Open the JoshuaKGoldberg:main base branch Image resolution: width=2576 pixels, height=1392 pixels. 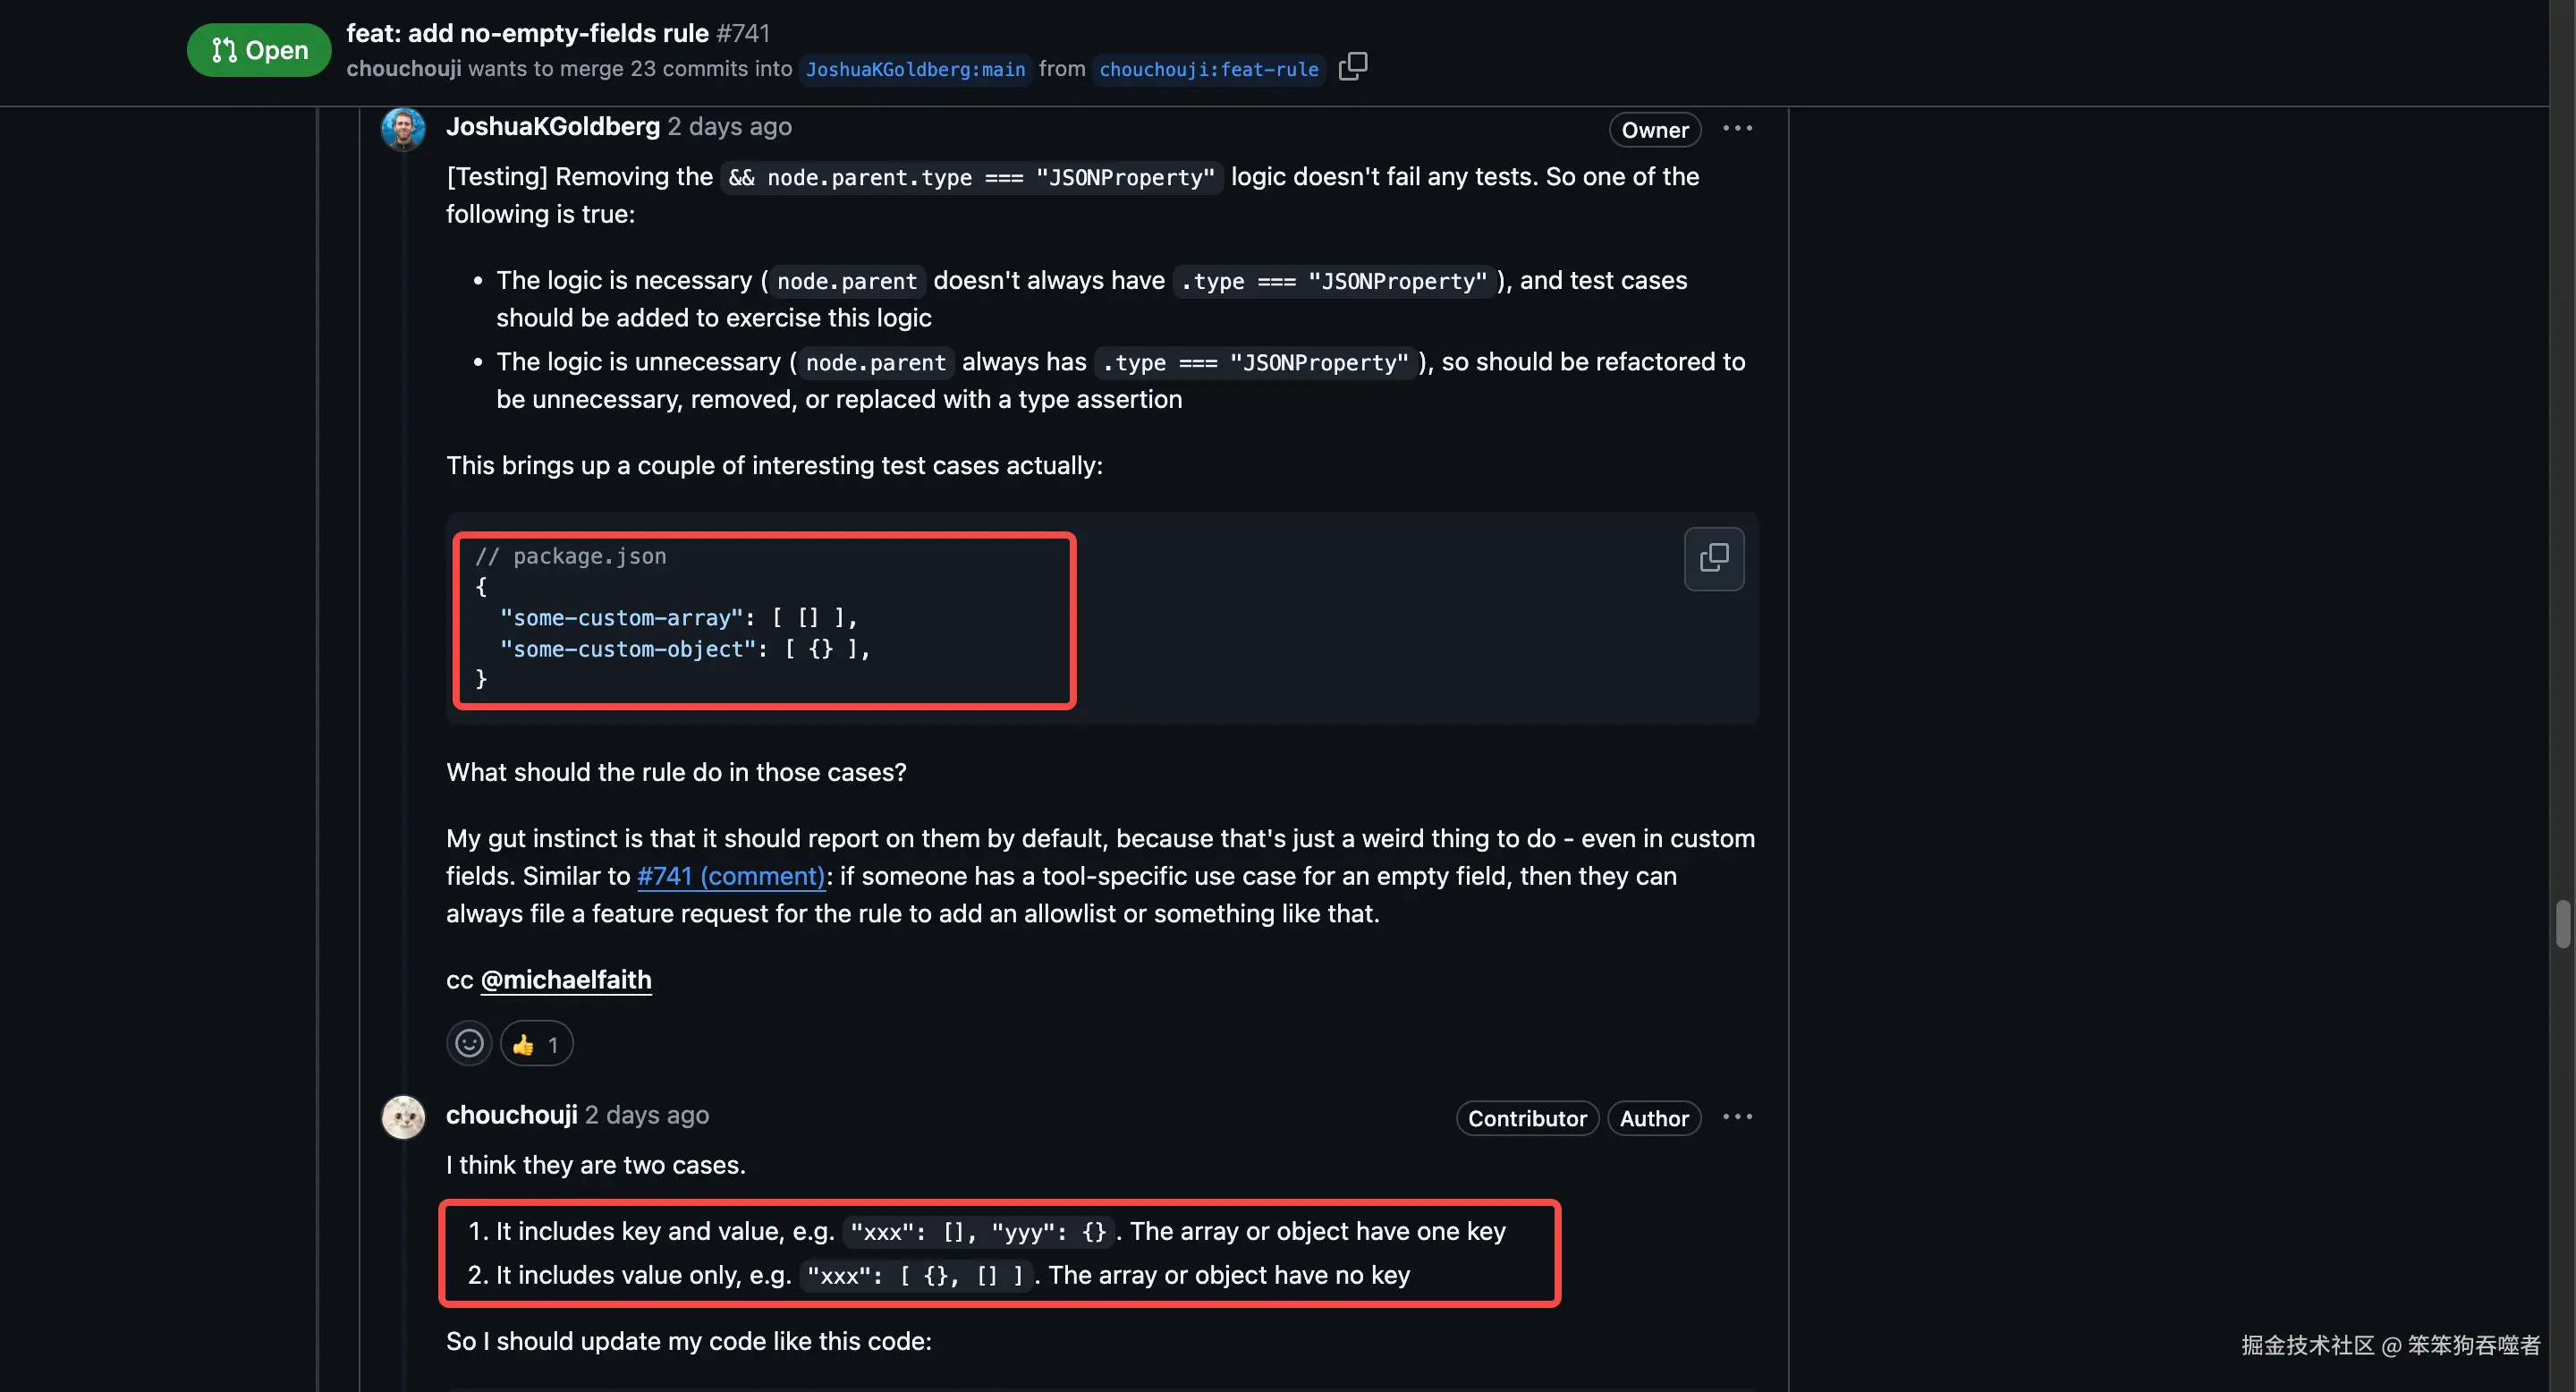(915, 69)
